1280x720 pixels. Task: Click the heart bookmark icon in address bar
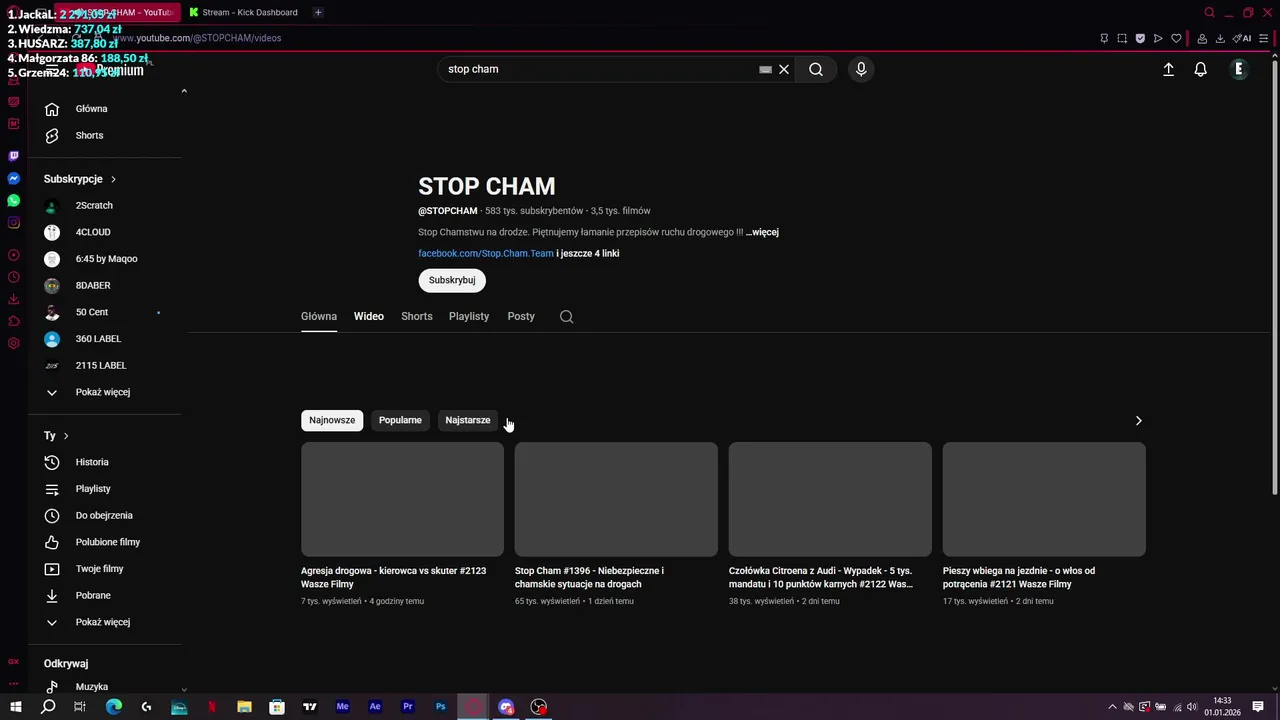pos(1176,39)
